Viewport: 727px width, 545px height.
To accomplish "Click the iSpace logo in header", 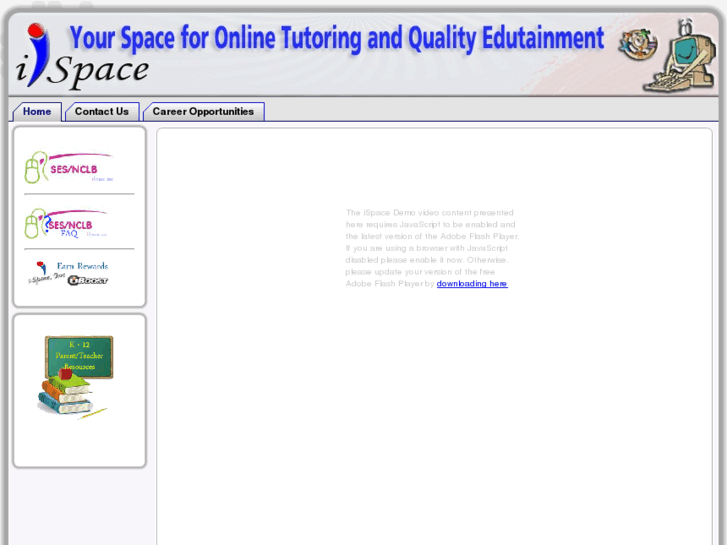I will 82,57.
